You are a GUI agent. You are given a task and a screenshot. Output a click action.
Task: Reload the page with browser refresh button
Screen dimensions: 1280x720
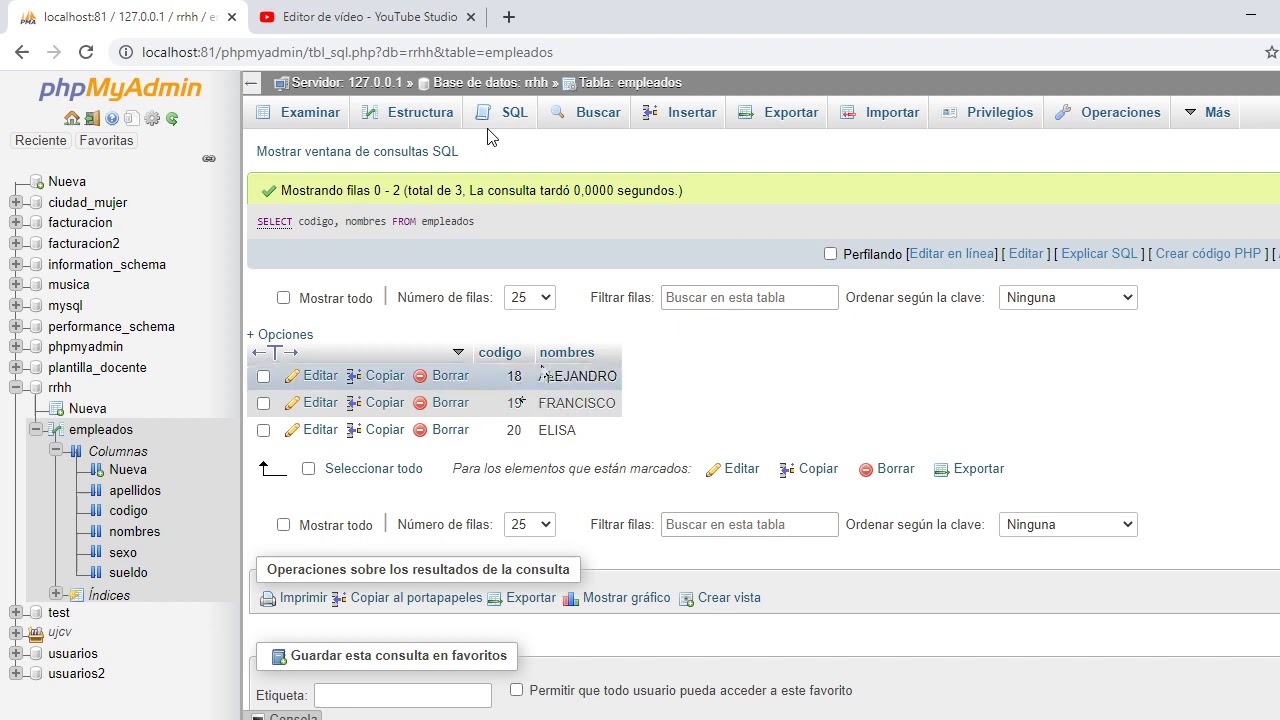click(x=86, y=52)
